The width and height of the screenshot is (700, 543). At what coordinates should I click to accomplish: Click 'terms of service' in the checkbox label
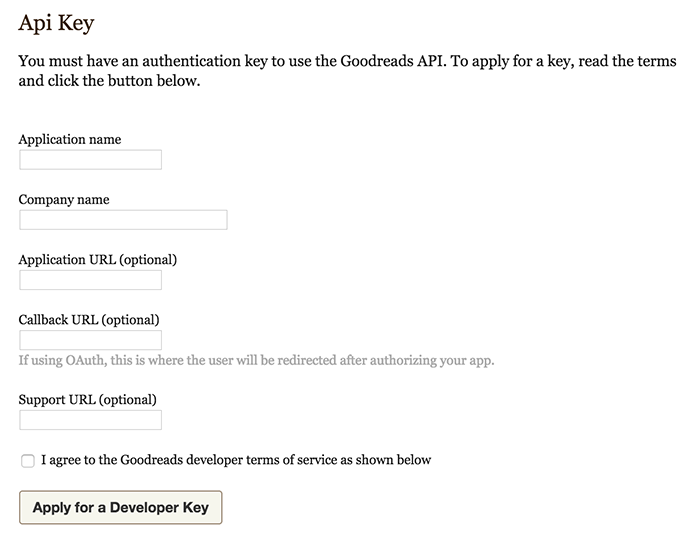pyautogui.click(x=292, y=460)
